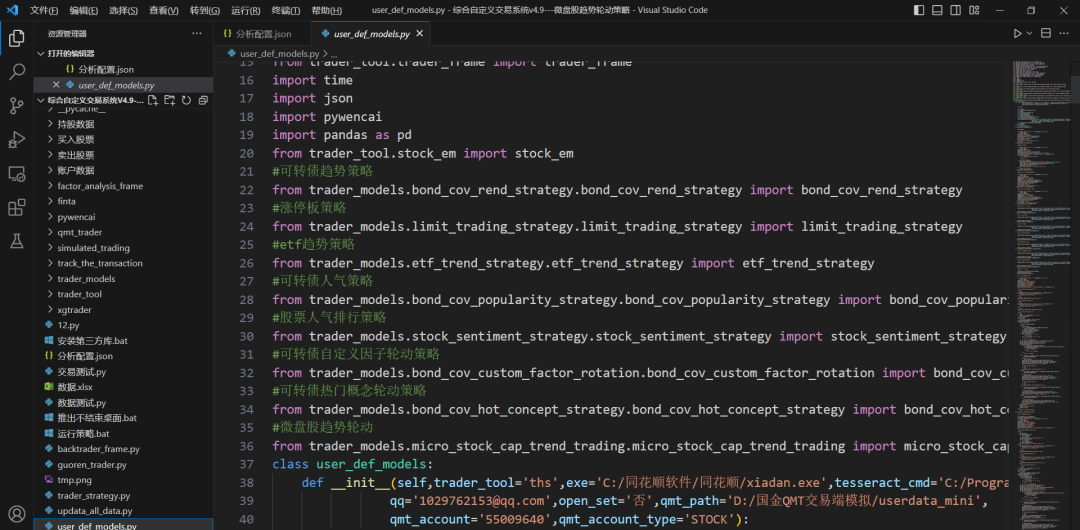Open editor More Actions ellipsis

1065,33
